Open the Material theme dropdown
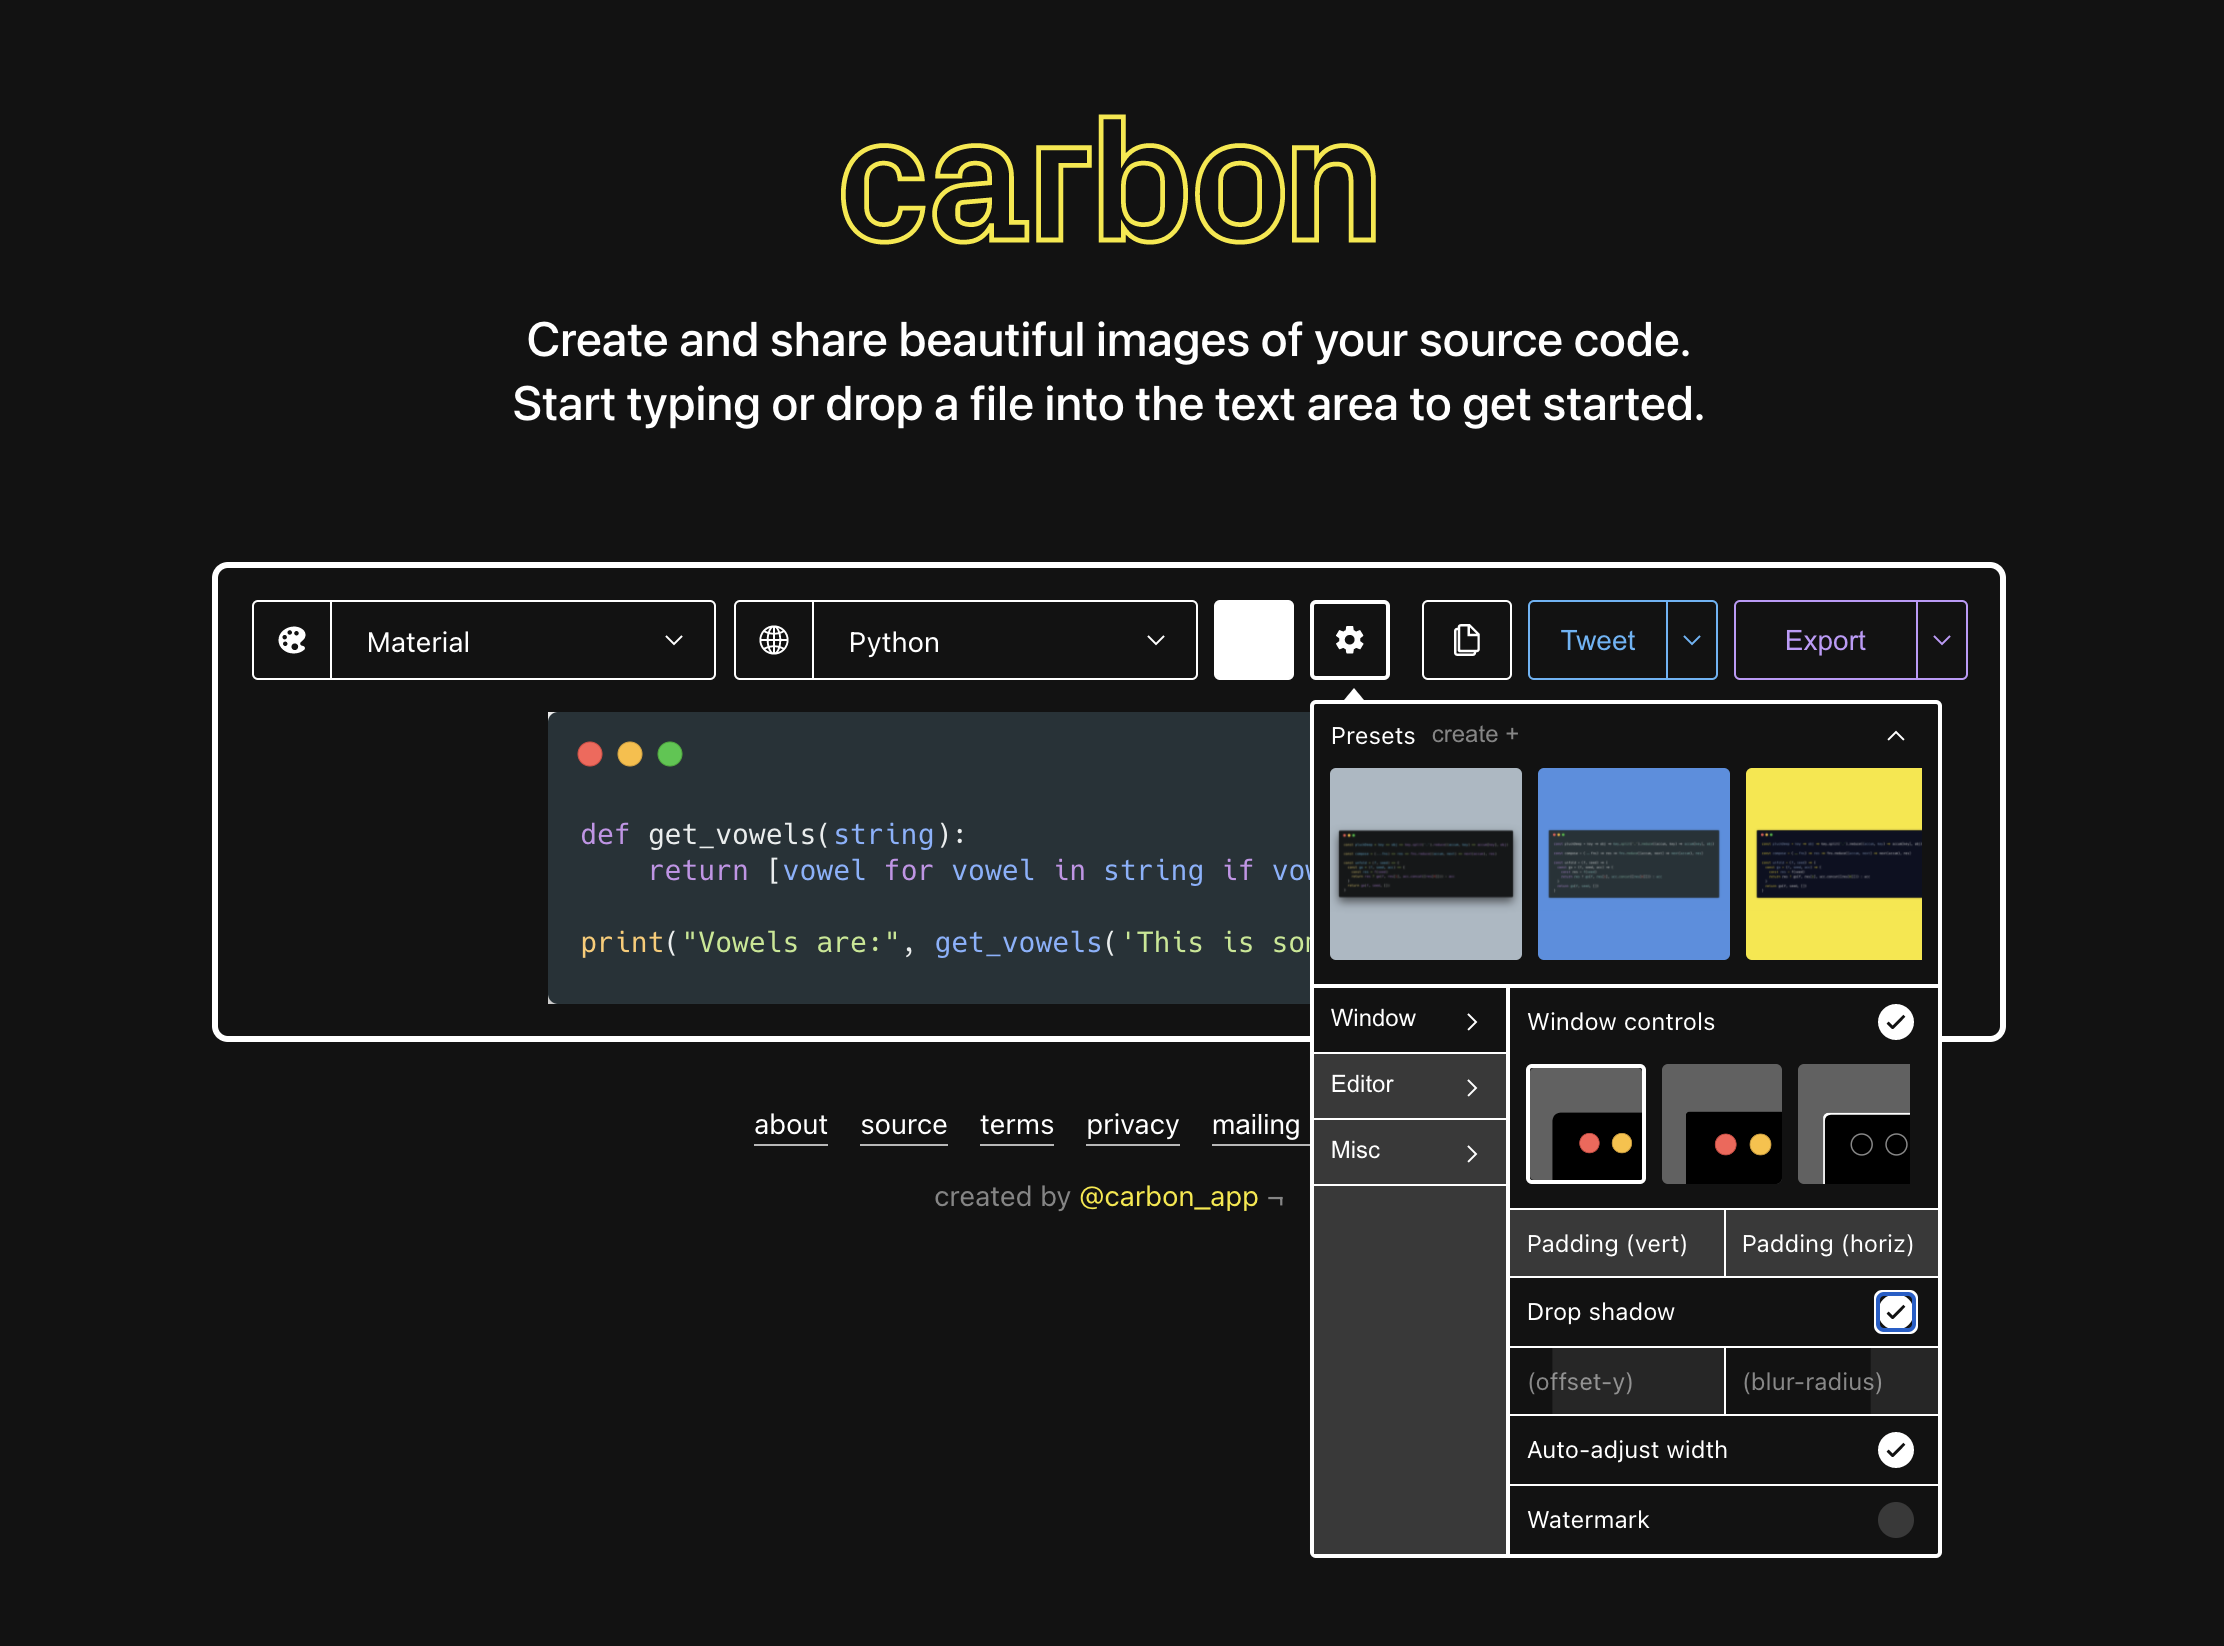This screenshot has width=2224, height=1646. 523,640
